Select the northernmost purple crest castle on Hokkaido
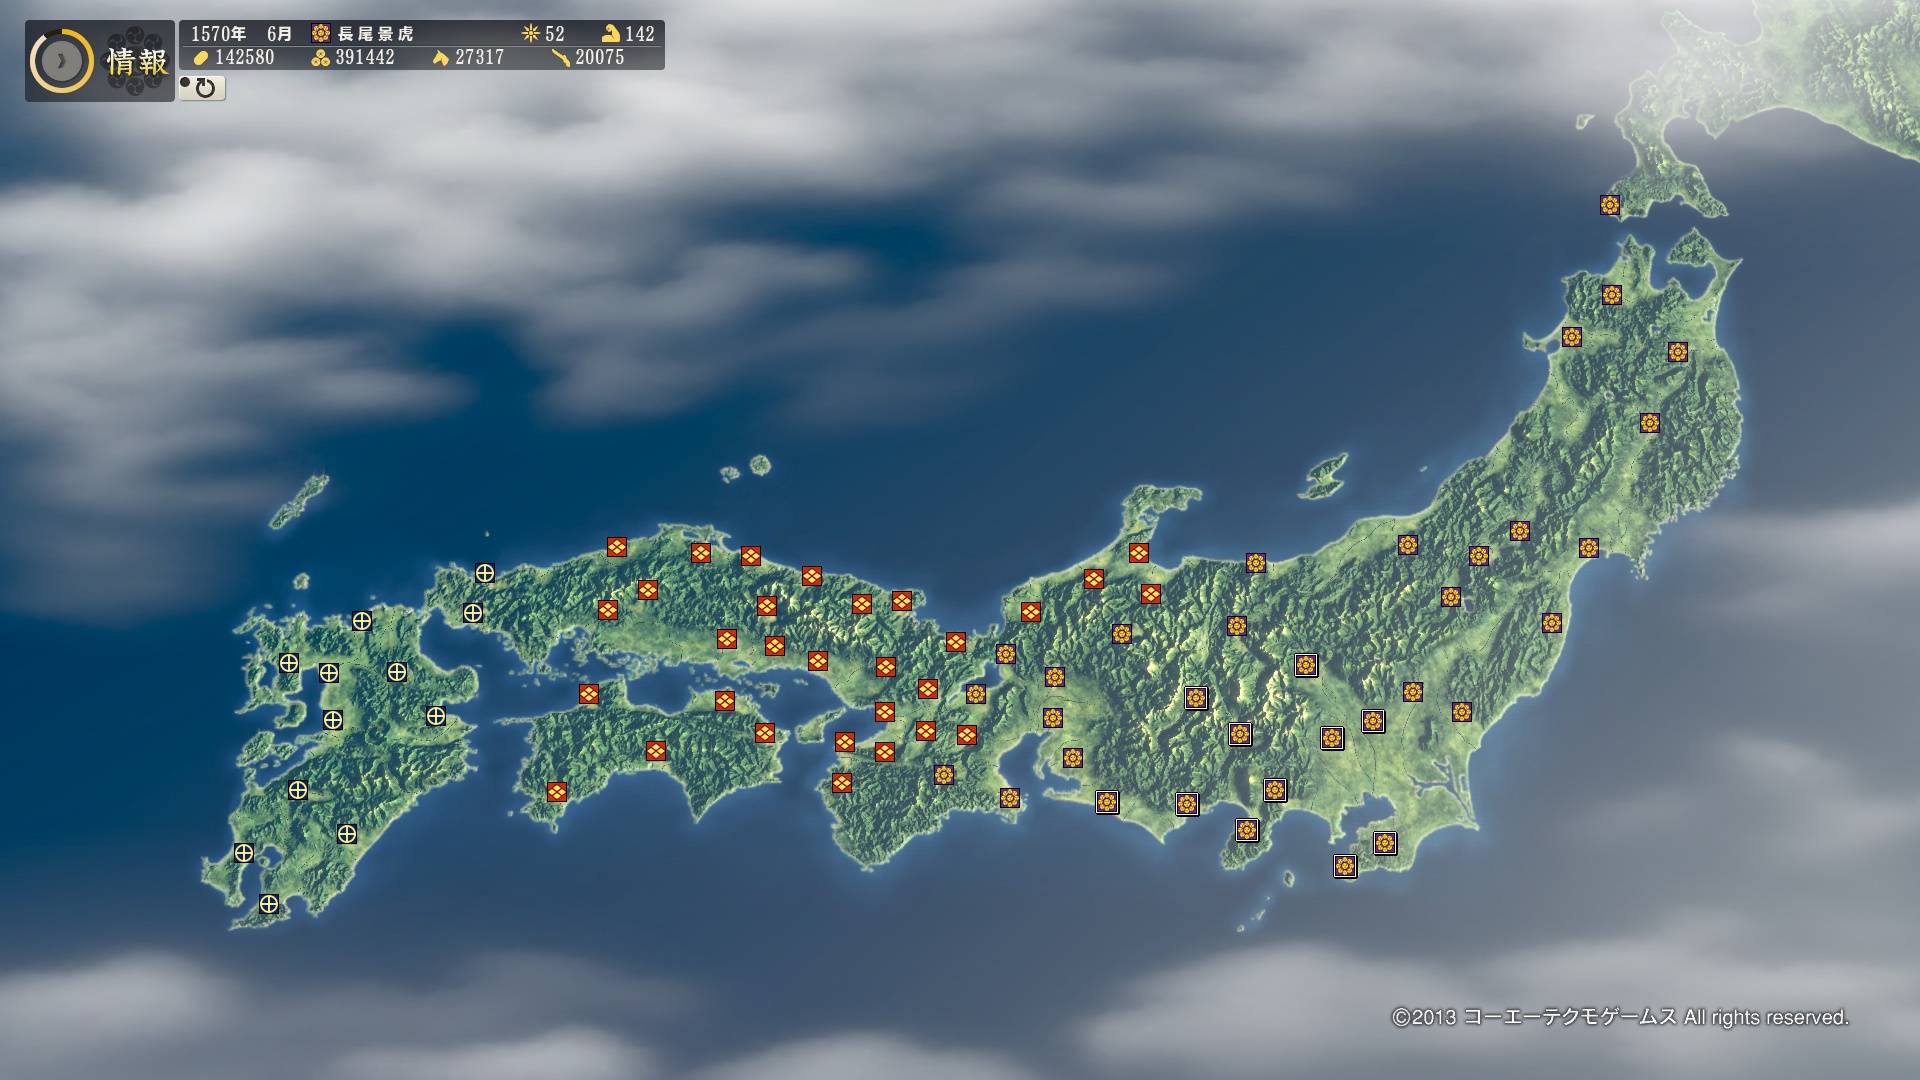Screen dimensions: 1920x1080 click(1610, 205)
